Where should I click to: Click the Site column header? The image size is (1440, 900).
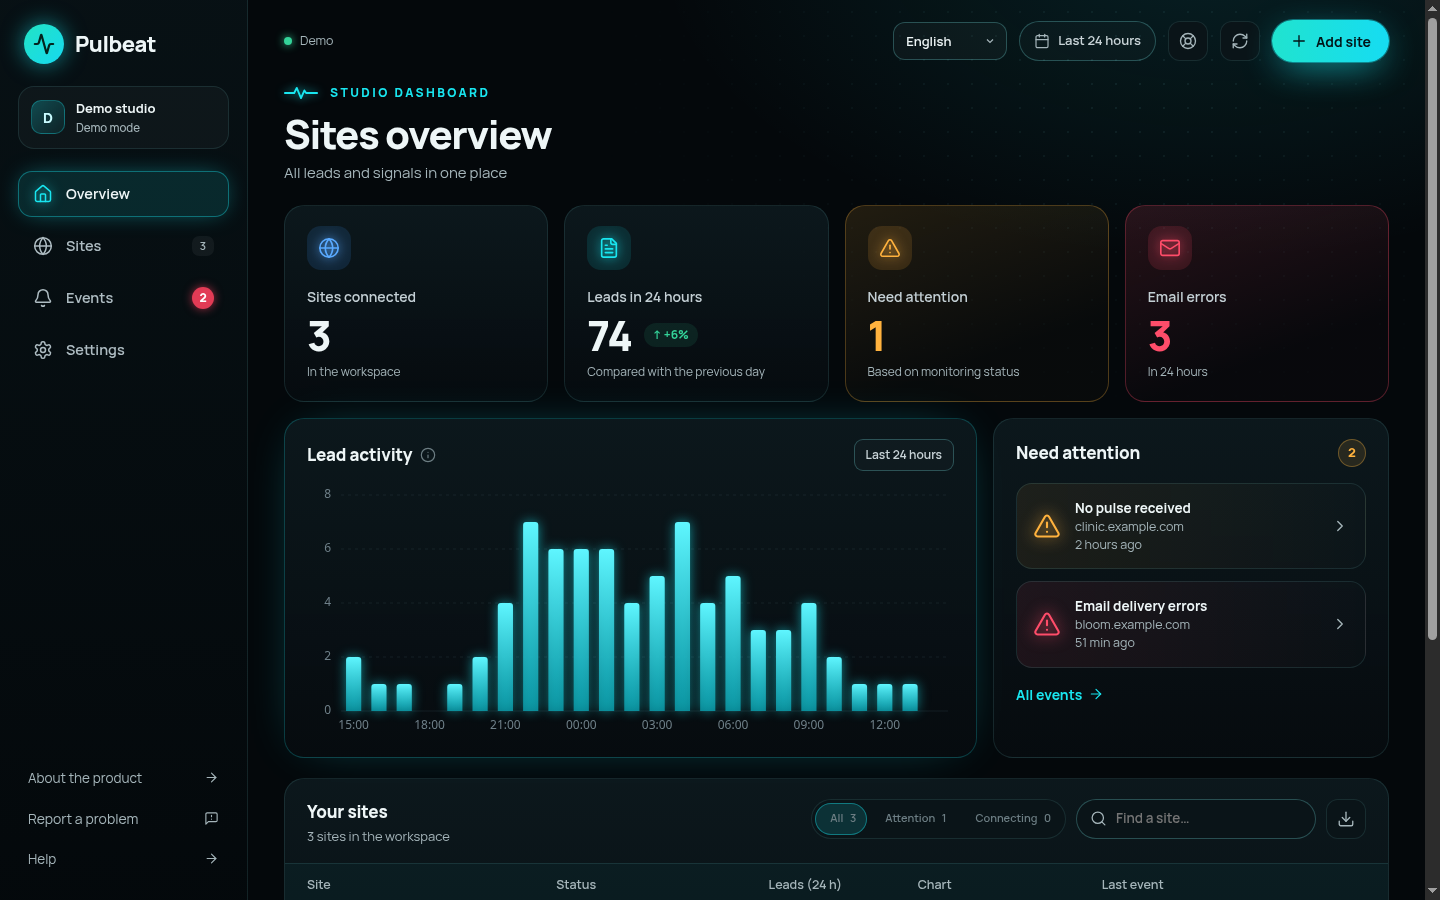pyautogui.click(x=319, y=885)
